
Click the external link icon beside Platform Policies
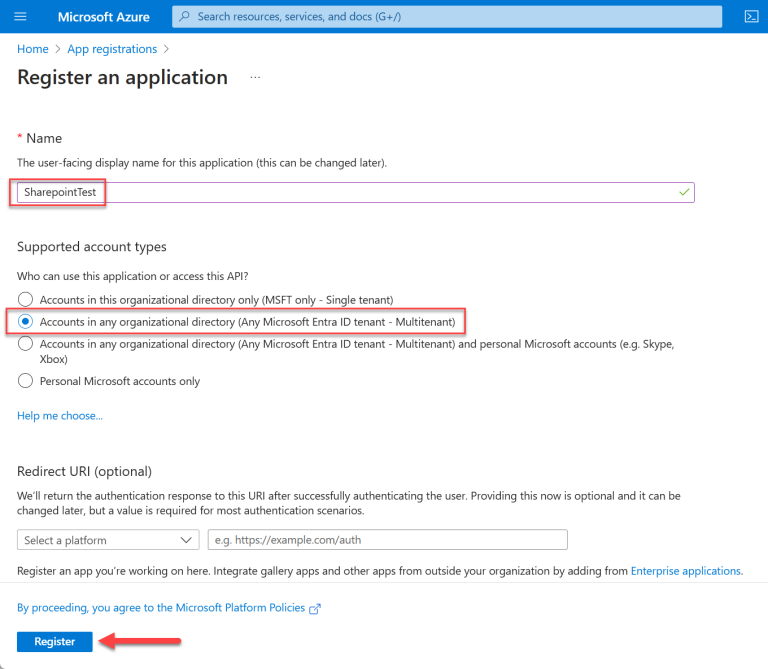(x=315, y=608)
